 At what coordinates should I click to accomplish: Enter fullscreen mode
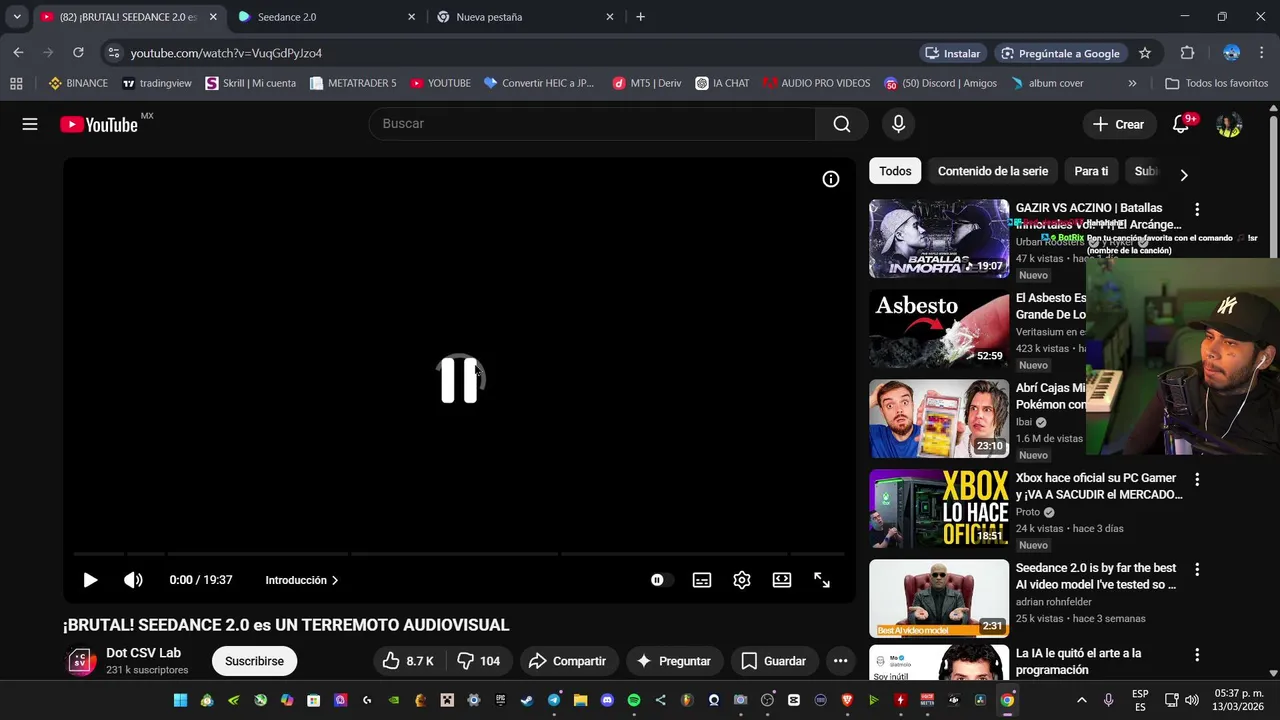(x=822, y=580)
